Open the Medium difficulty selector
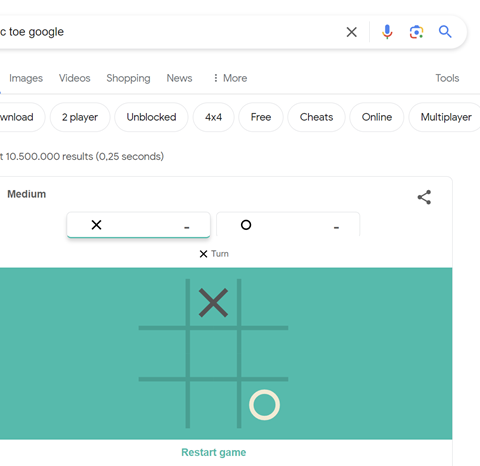Viewport: 480px width, 466px height. [27, 194]
